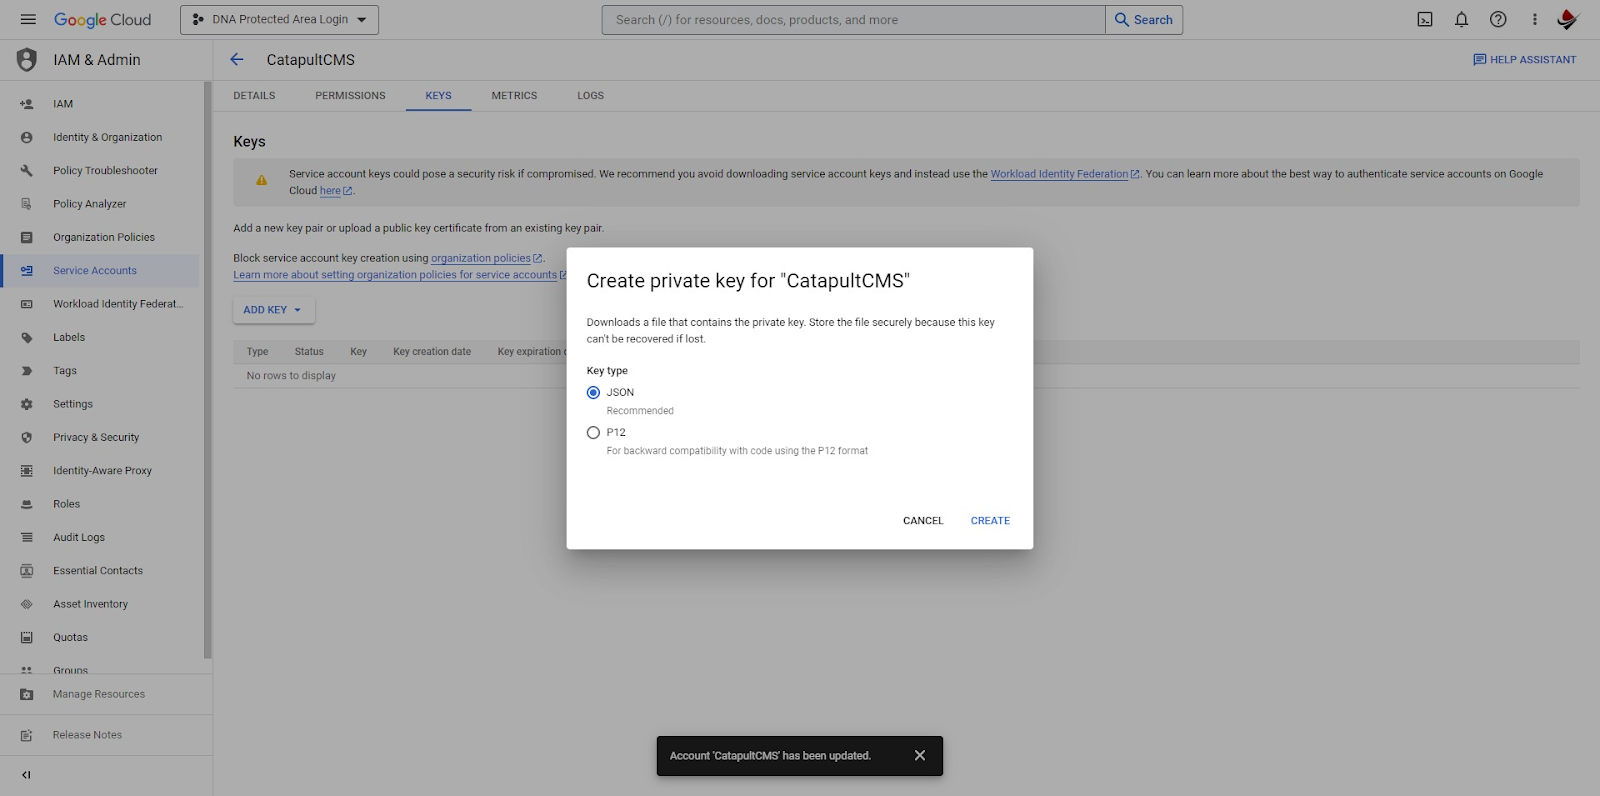1600x796 pixels.
Task: Click the Policy Troubleshooter wrench icon
Action: [27, 171]
